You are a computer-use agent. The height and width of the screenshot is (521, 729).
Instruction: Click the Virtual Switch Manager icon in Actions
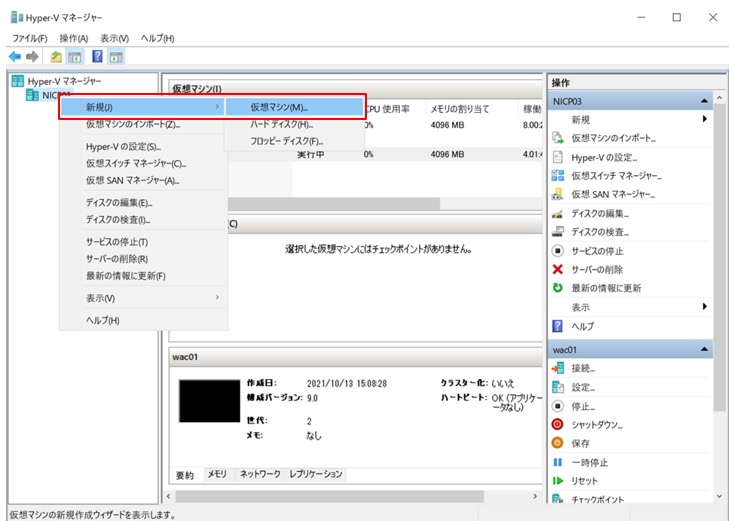click(x=558, y=176)
